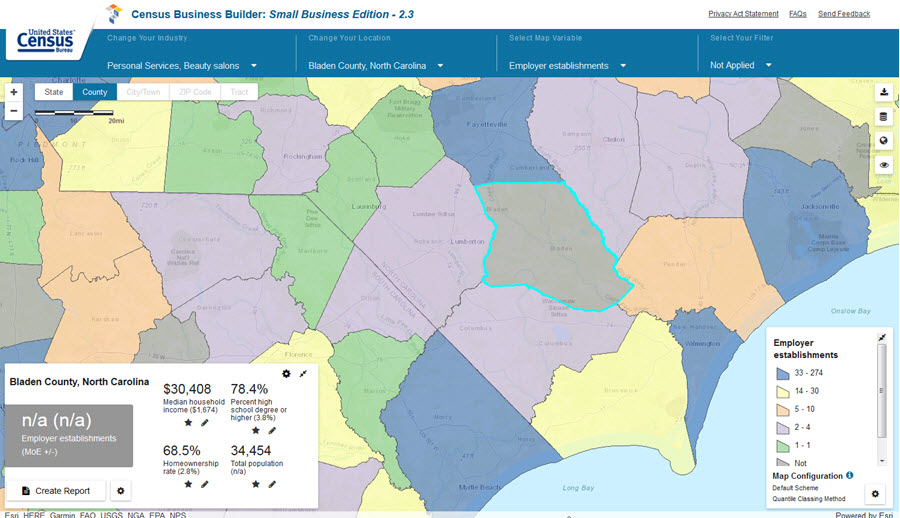
Task: Open gear settings in the Bladen County info panel header
Action: tap(286, 374)
